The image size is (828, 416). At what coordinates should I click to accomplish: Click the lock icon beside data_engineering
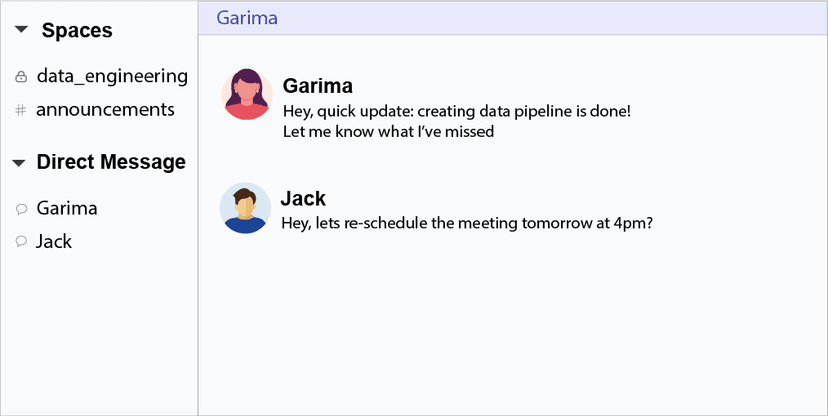click(21, 77)
